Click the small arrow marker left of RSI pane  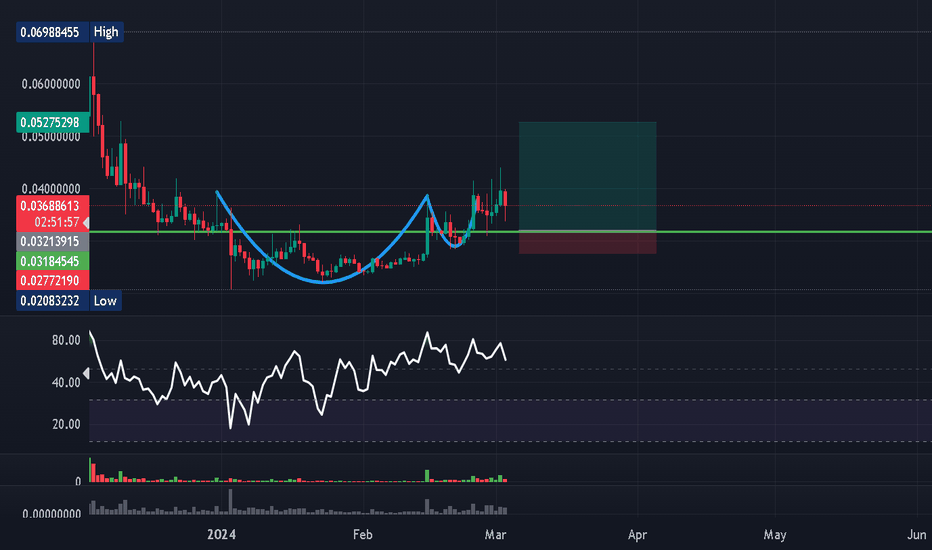86,373
